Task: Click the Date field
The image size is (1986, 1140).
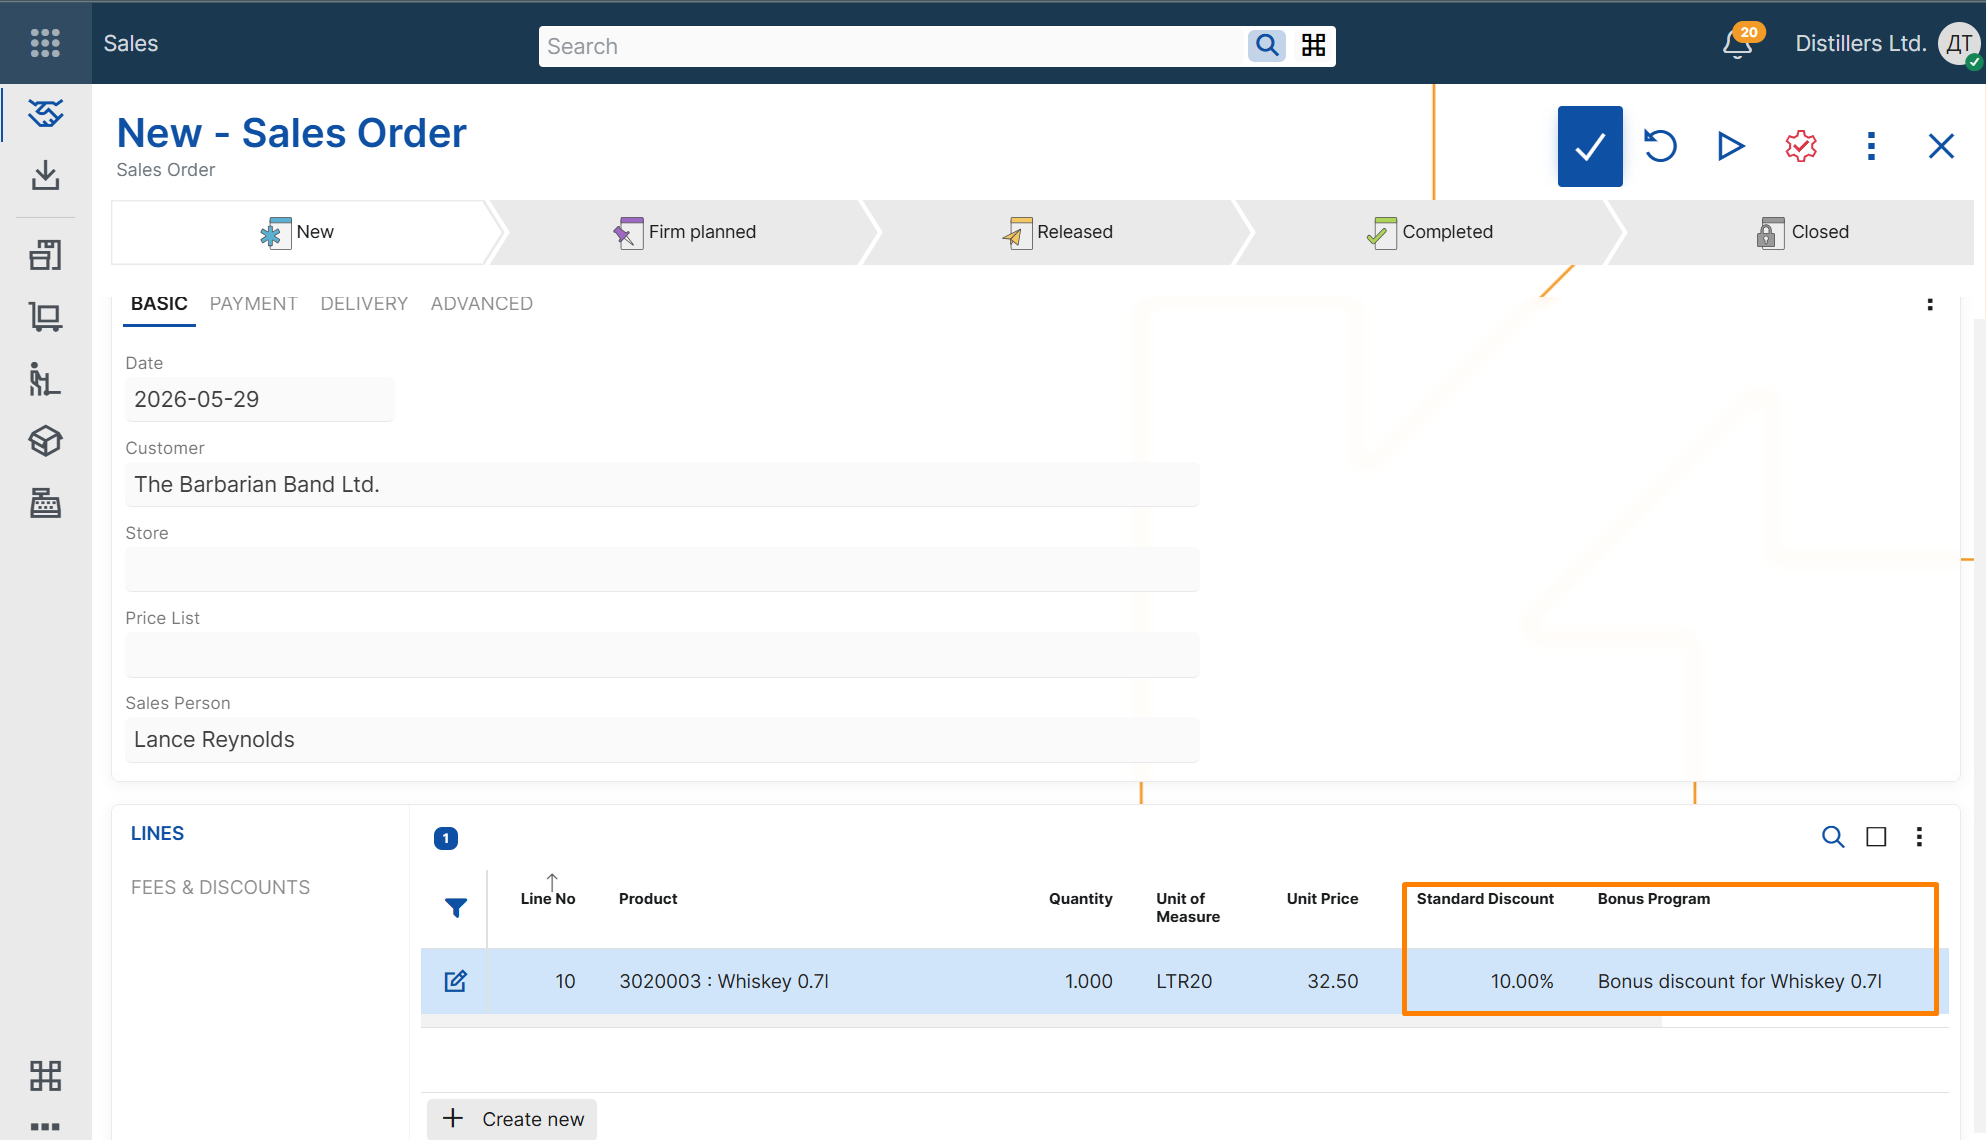Action: (259, 400)
